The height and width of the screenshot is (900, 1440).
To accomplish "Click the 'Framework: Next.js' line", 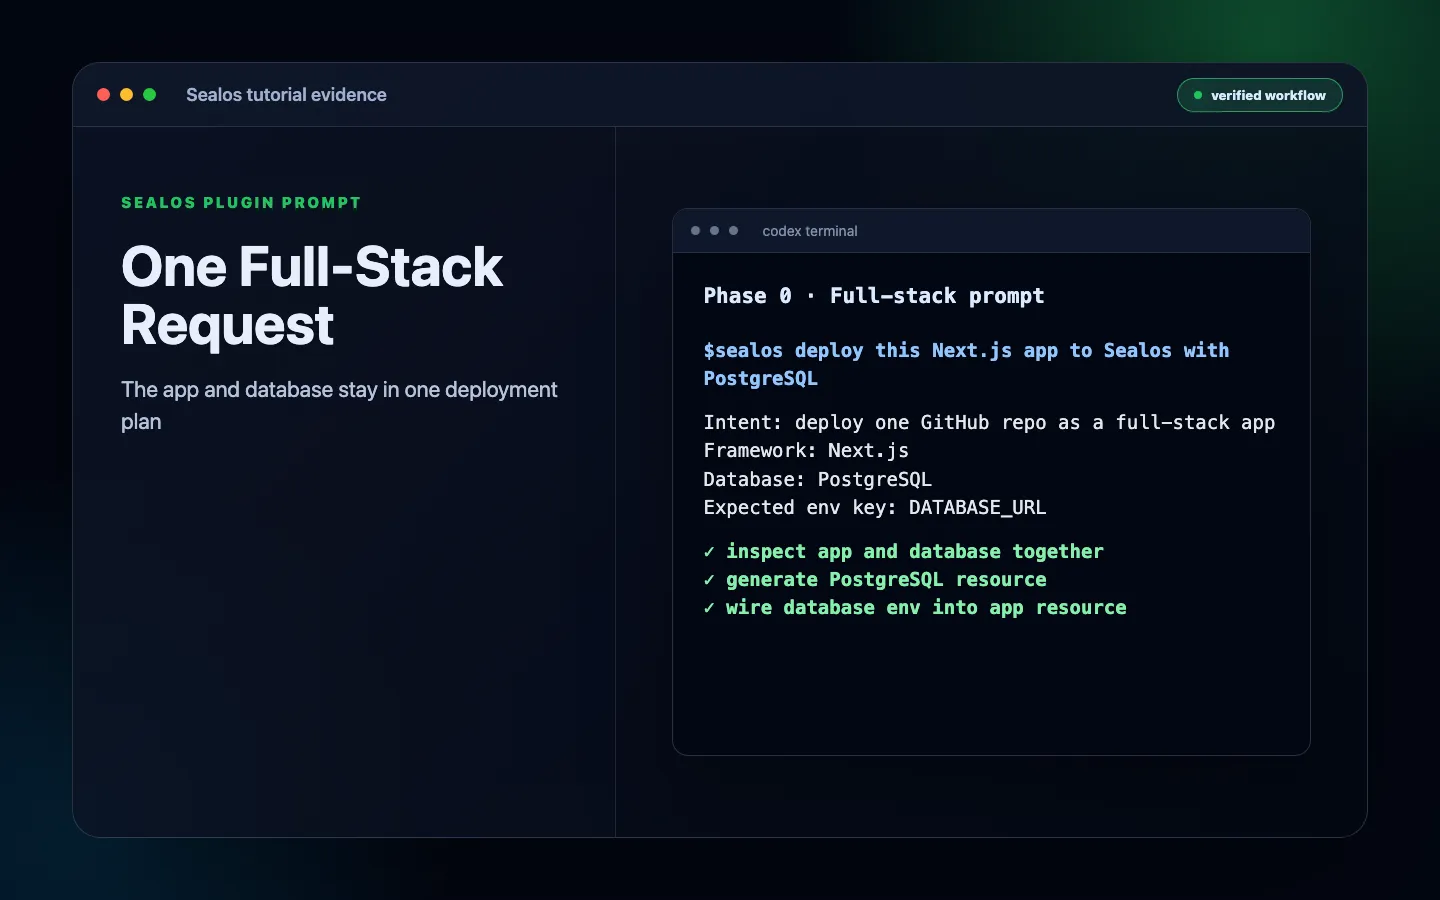I will click(806, 450).
